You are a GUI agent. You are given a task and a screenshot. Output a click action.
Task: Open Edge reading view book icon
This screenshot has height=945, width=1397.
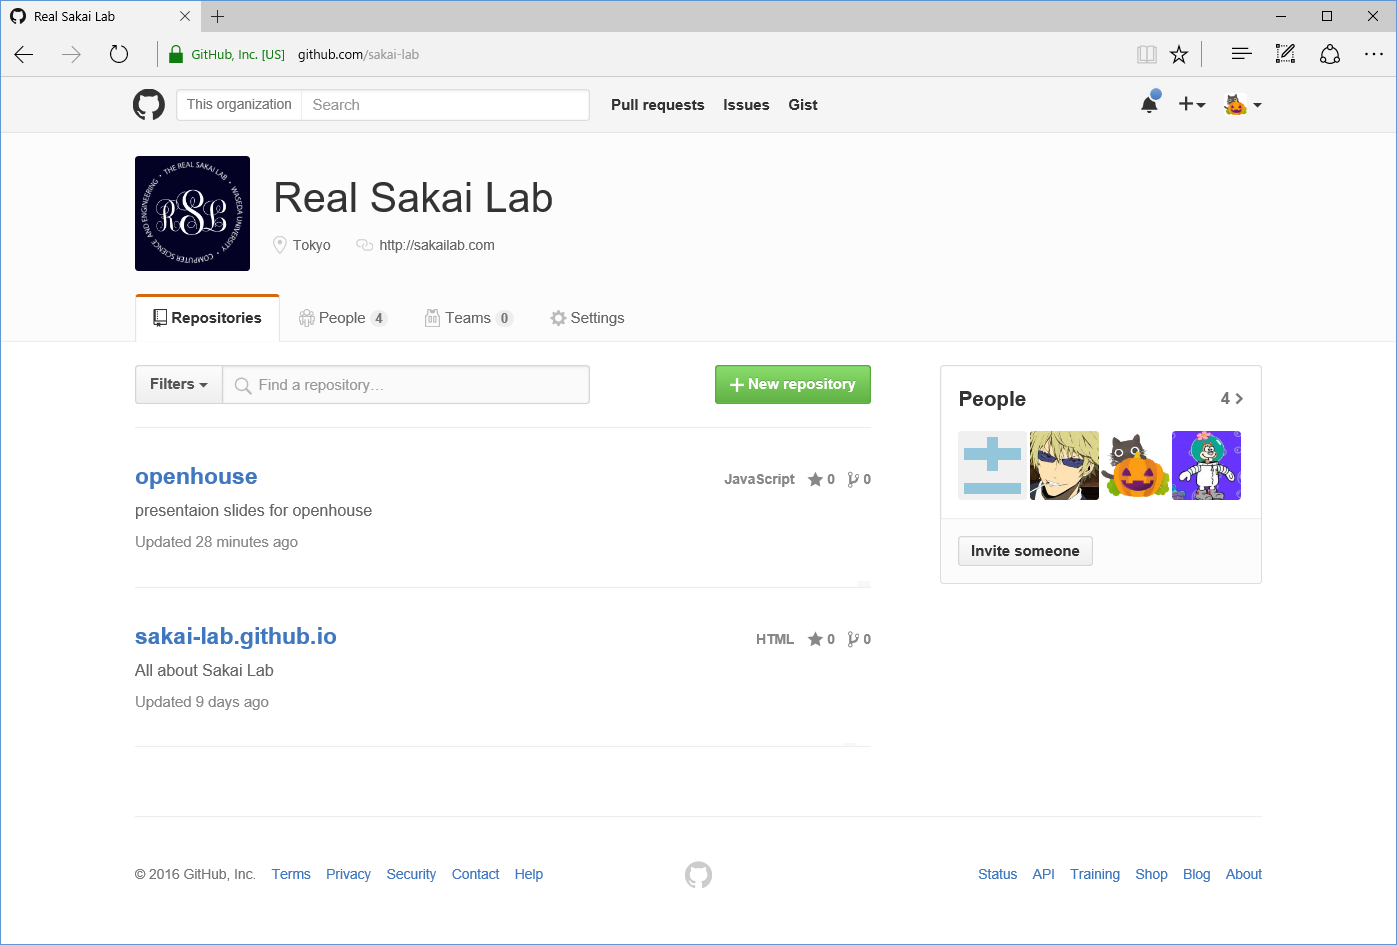click(1147, 55)
